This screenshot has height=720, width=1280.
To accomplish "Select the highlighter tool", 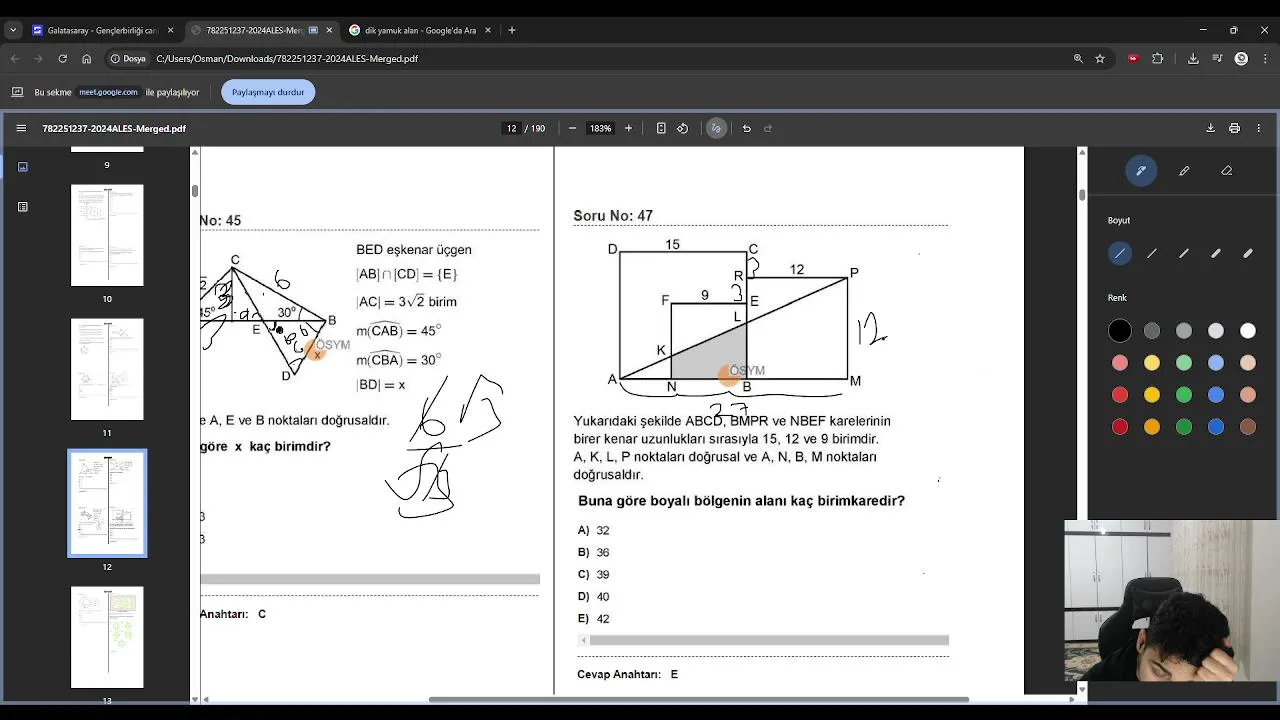I will (x=1184, y=171).
